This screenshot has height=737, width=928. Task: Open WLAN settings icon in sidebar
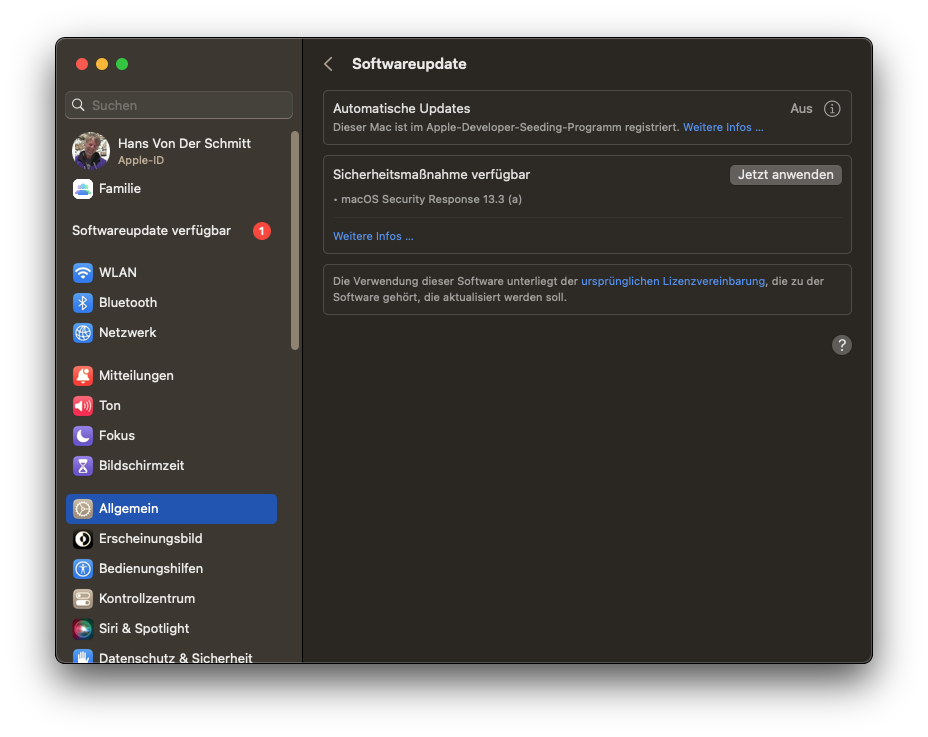pyautogui.click(x=83, y=273)
